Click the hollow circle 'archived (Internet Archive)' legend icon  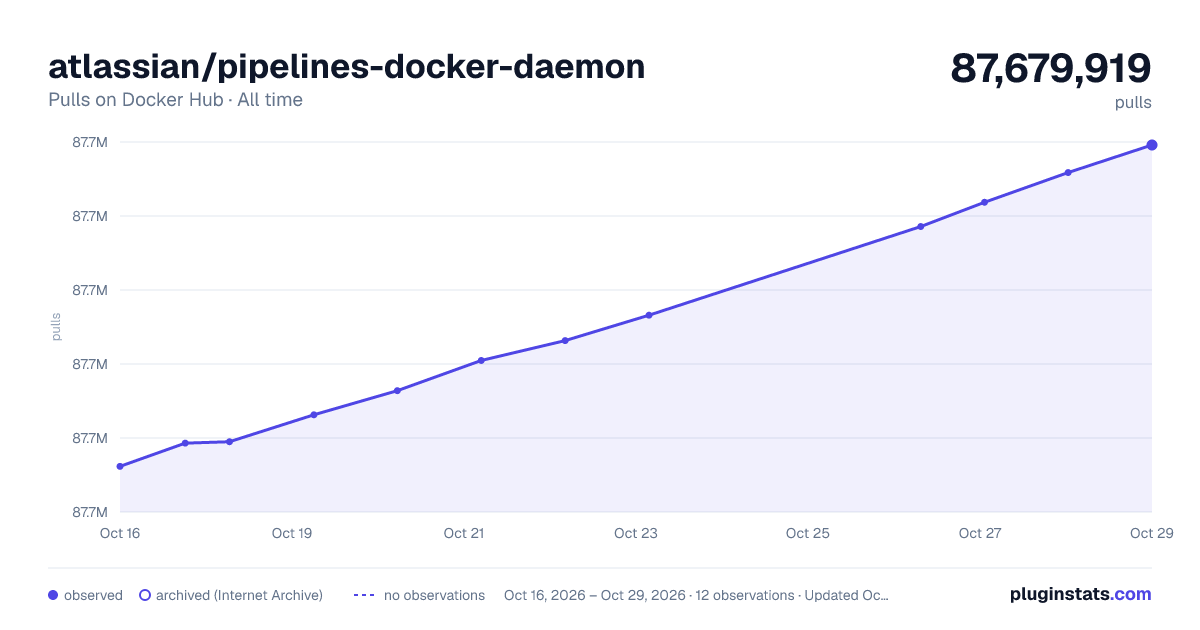144,595
